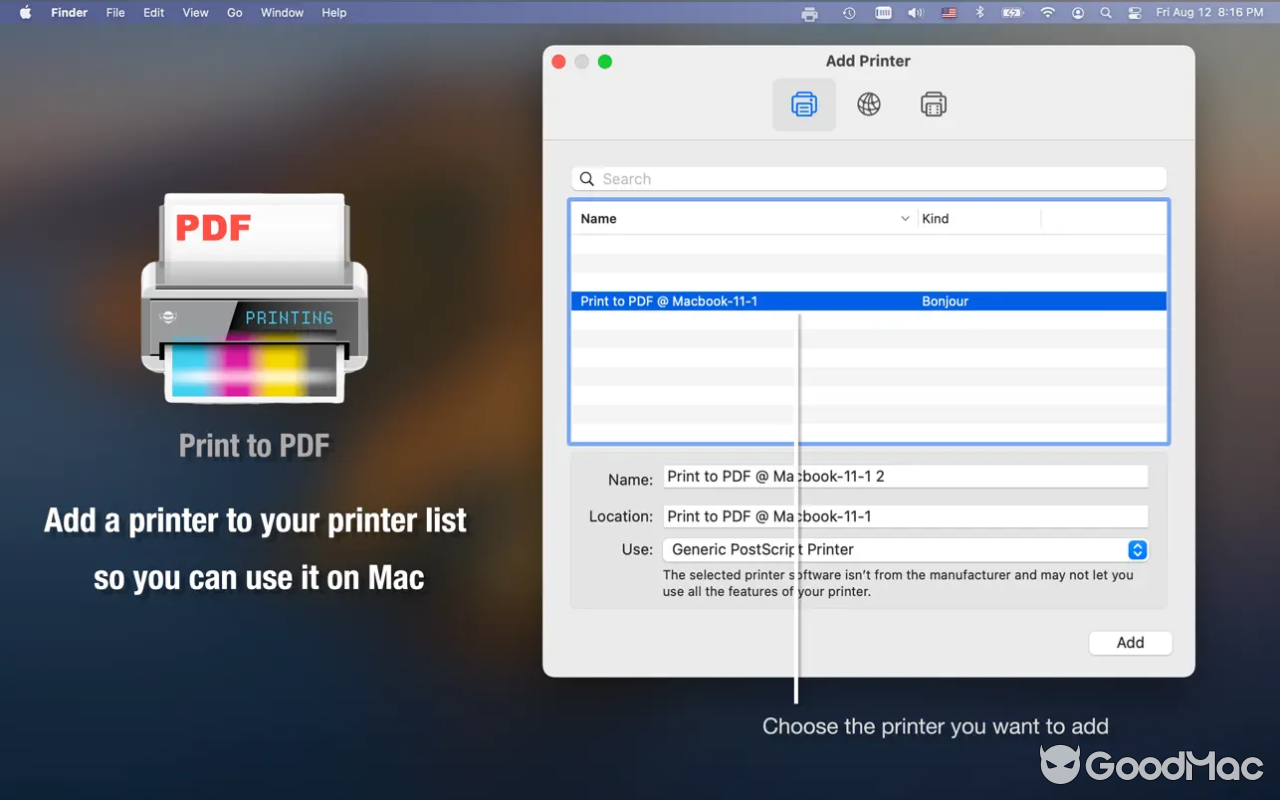This screenshot has height=800, width=1280.
Task: Select the Default printers tab icon
Action: click(803, 104)
